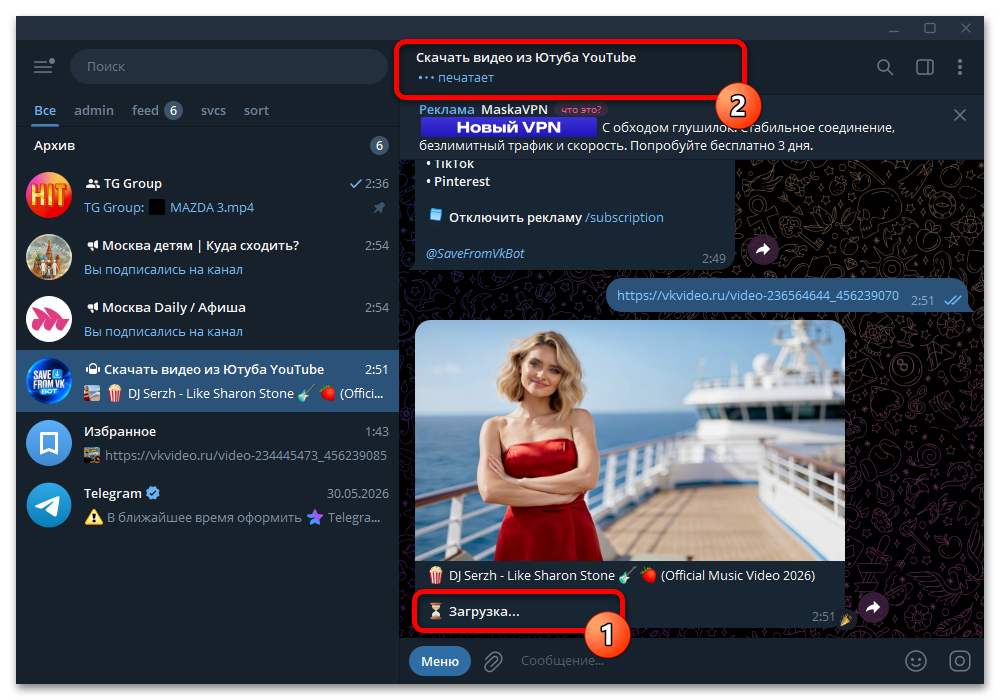
Task: Click the pinned chat icon in TG Group
Action: pos(379,208)
